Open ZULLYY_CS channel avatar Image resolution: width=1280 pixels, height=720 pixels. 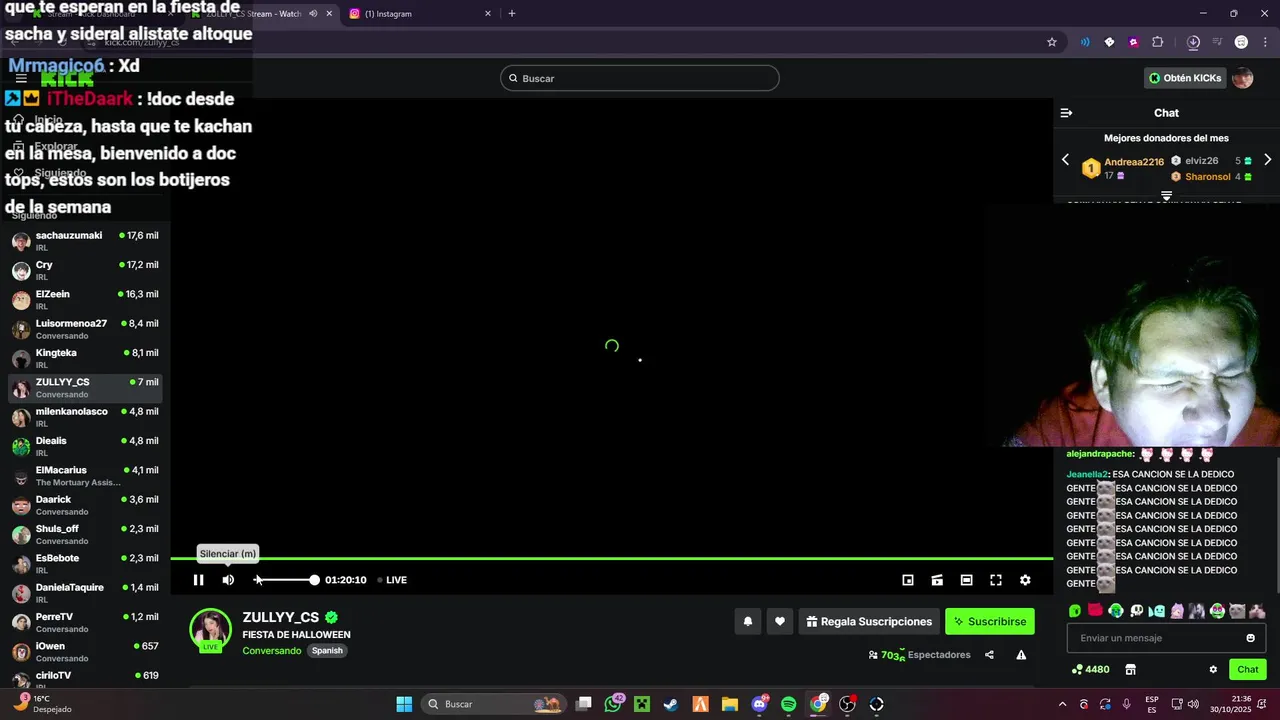pos(211,629)
